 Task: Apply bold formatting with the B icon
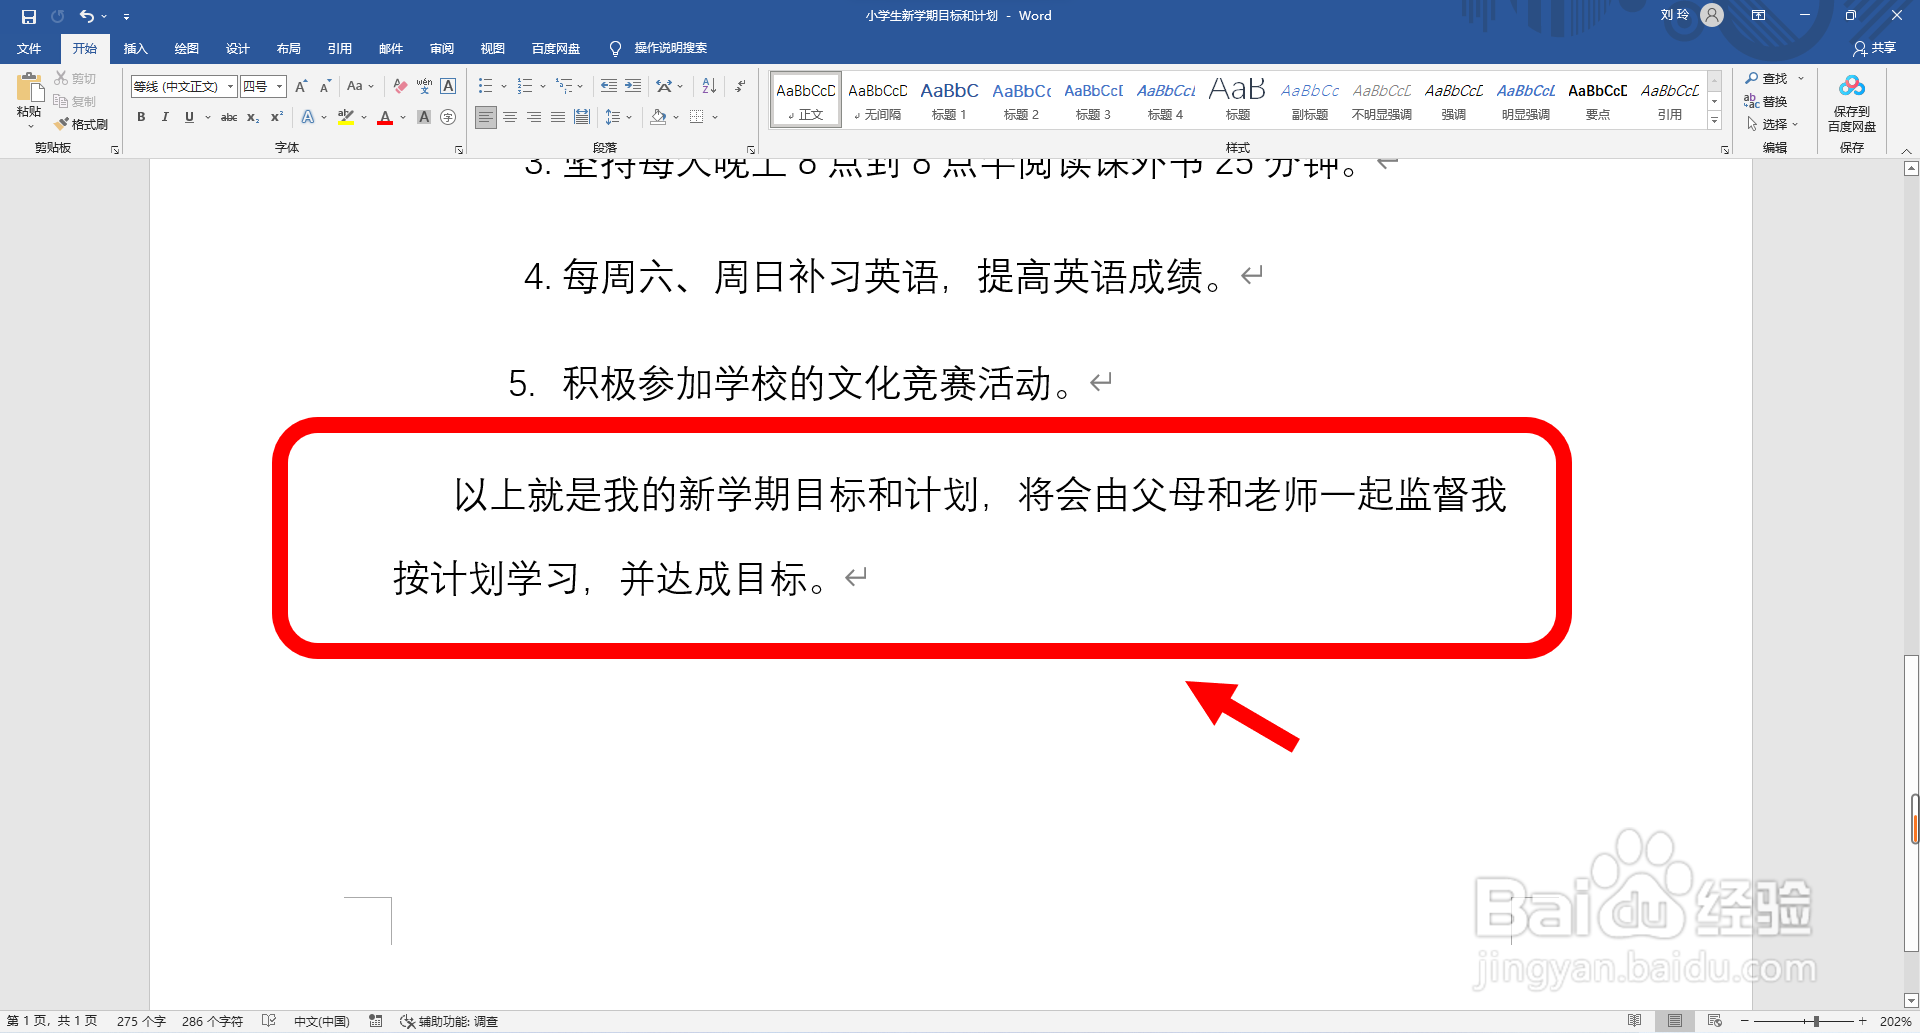141,117
